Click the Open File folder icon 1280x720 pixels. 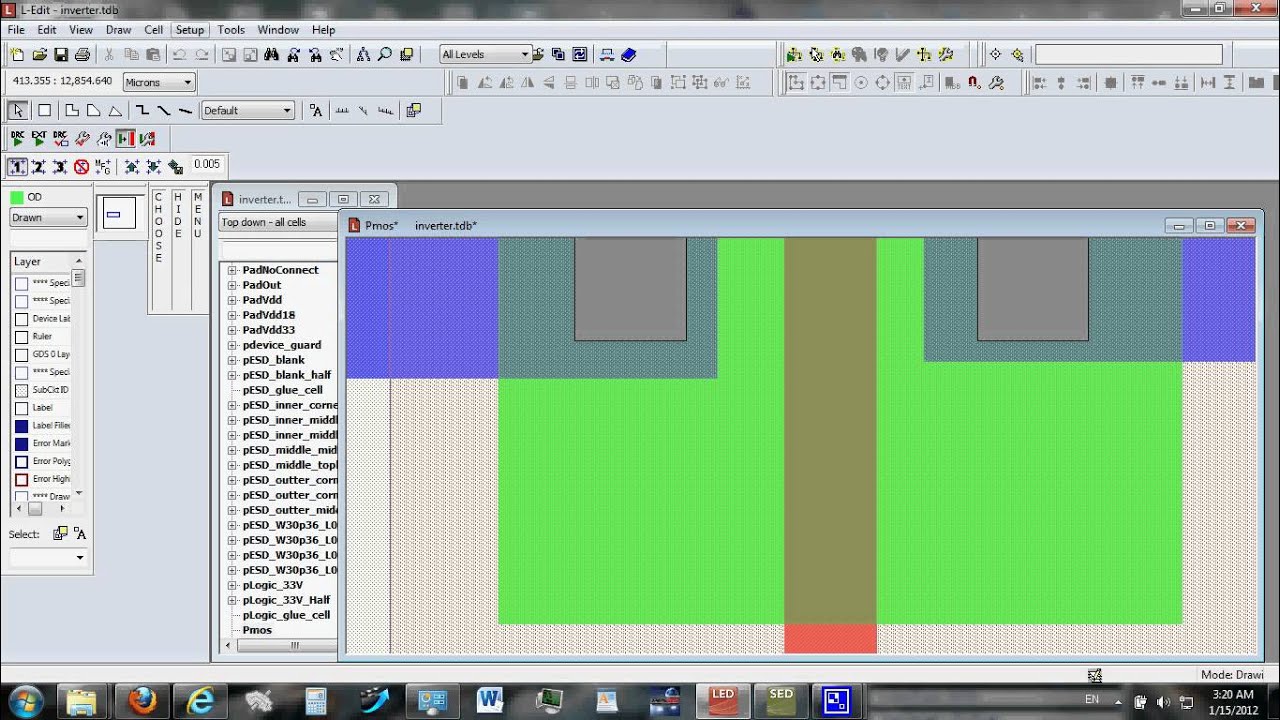point(39,55)
